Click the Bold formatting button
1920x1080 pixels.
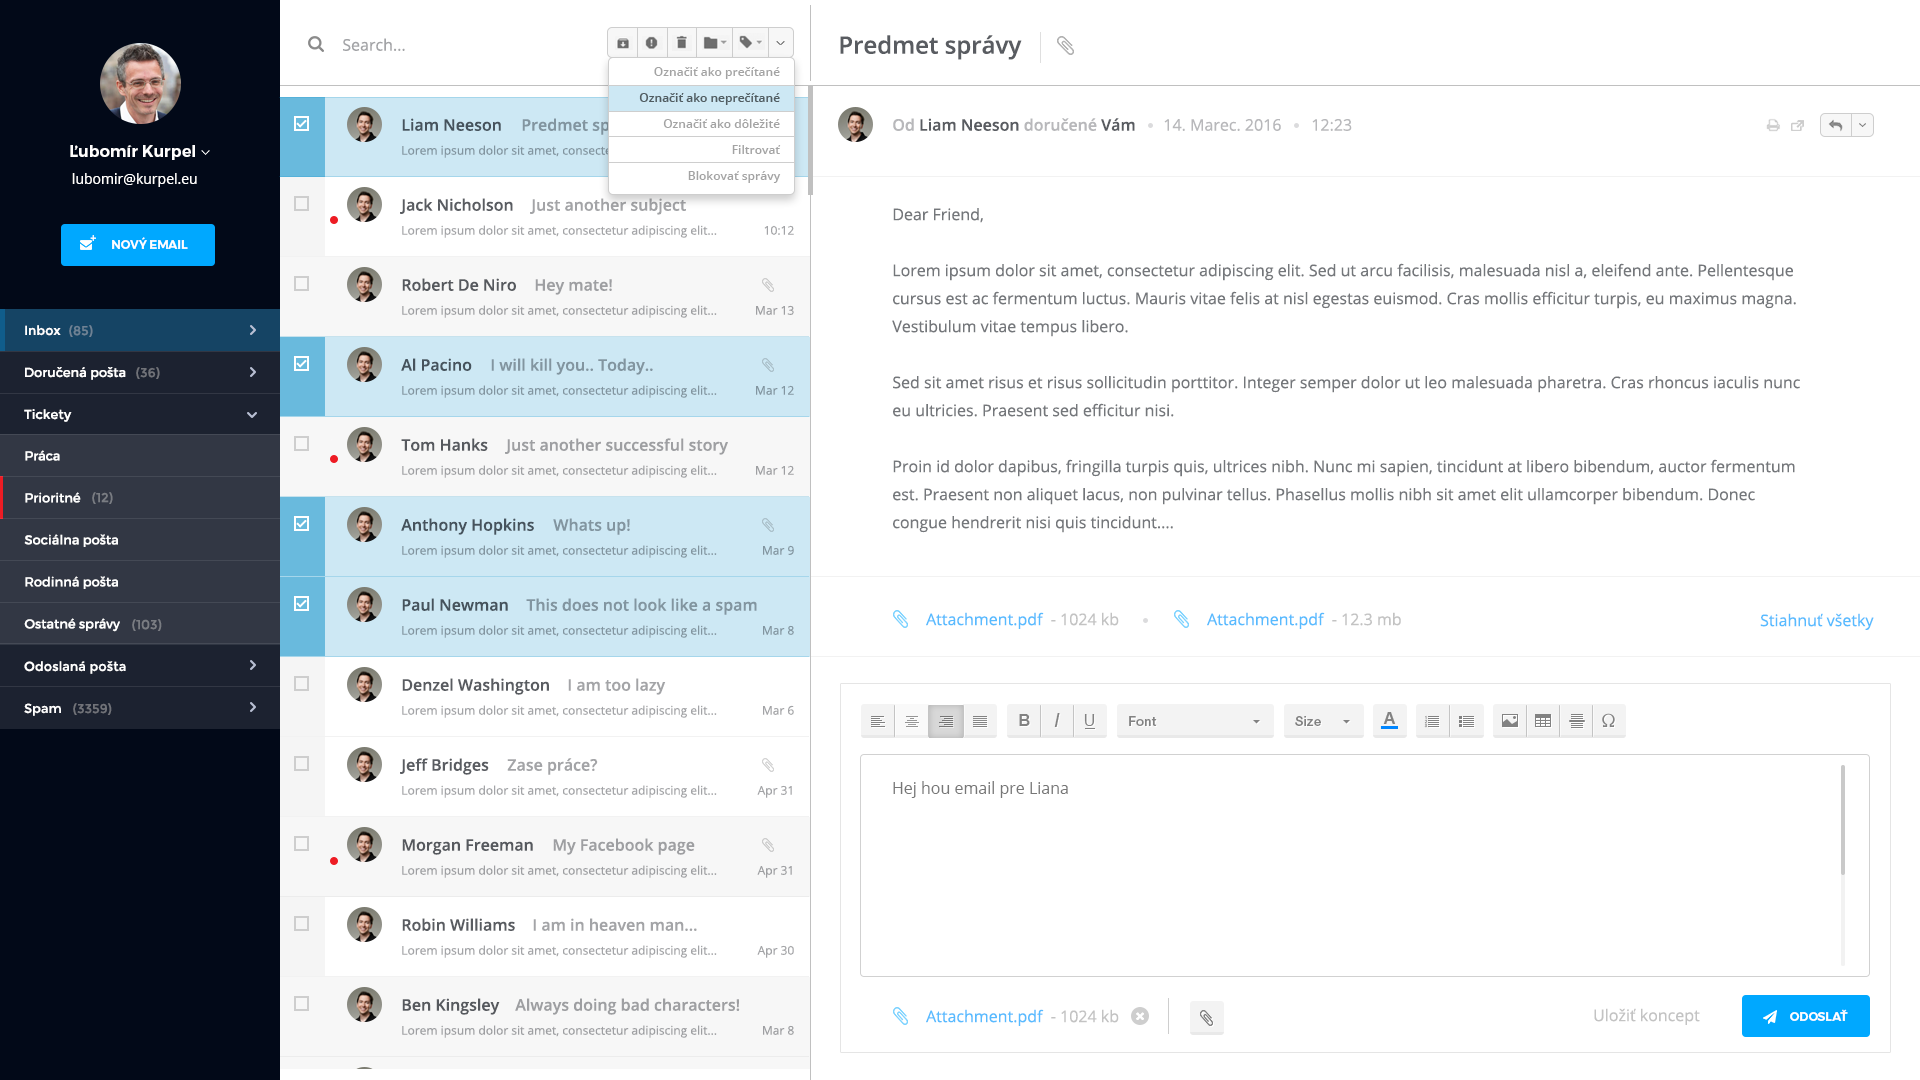[1023, 721]
